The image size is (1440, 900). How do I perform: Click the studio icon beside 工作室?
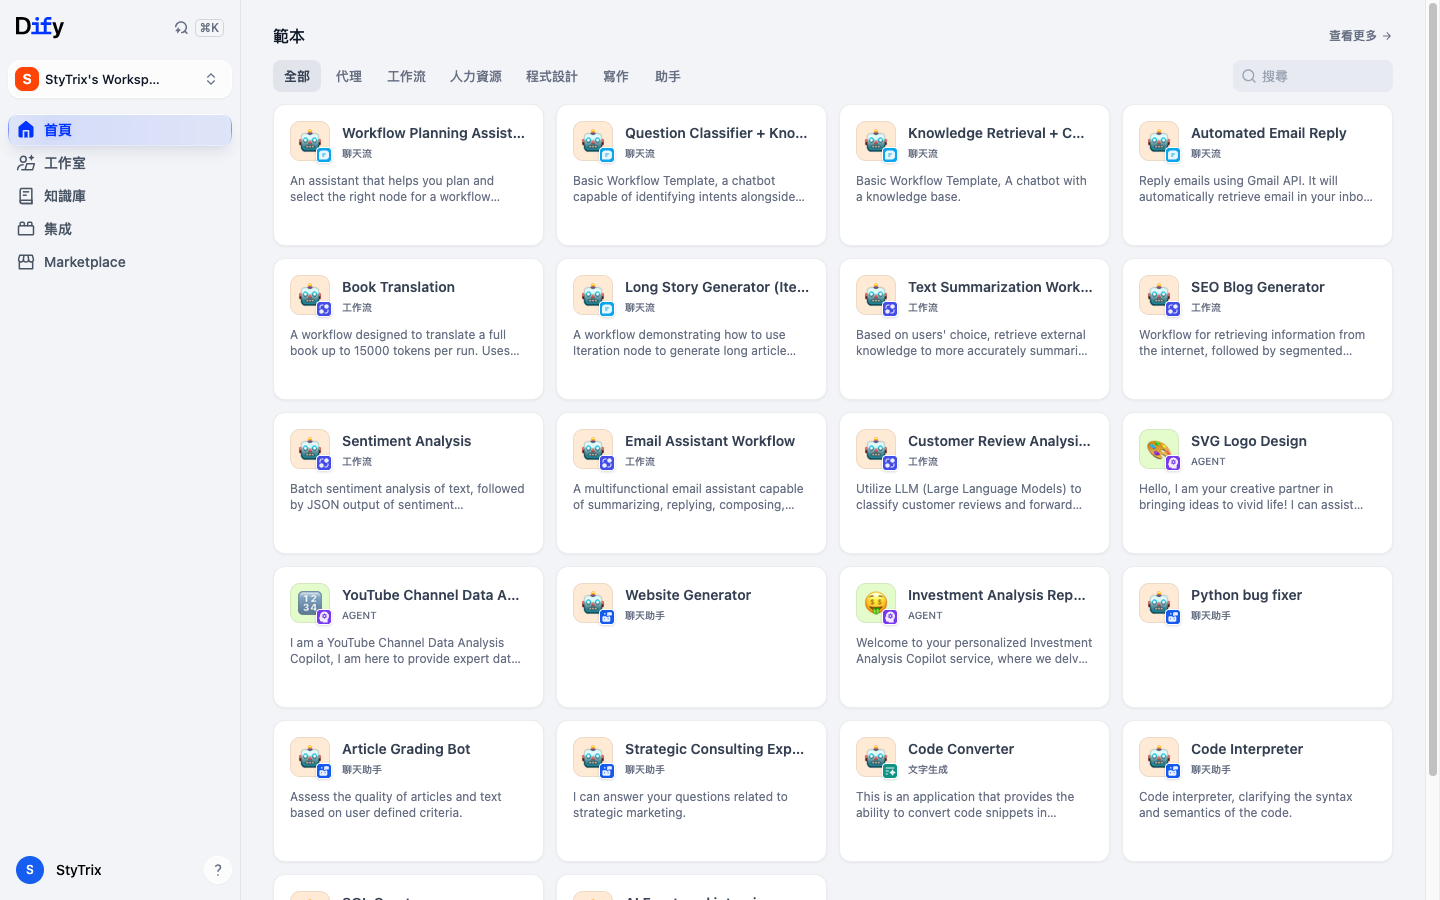[26, 163]
